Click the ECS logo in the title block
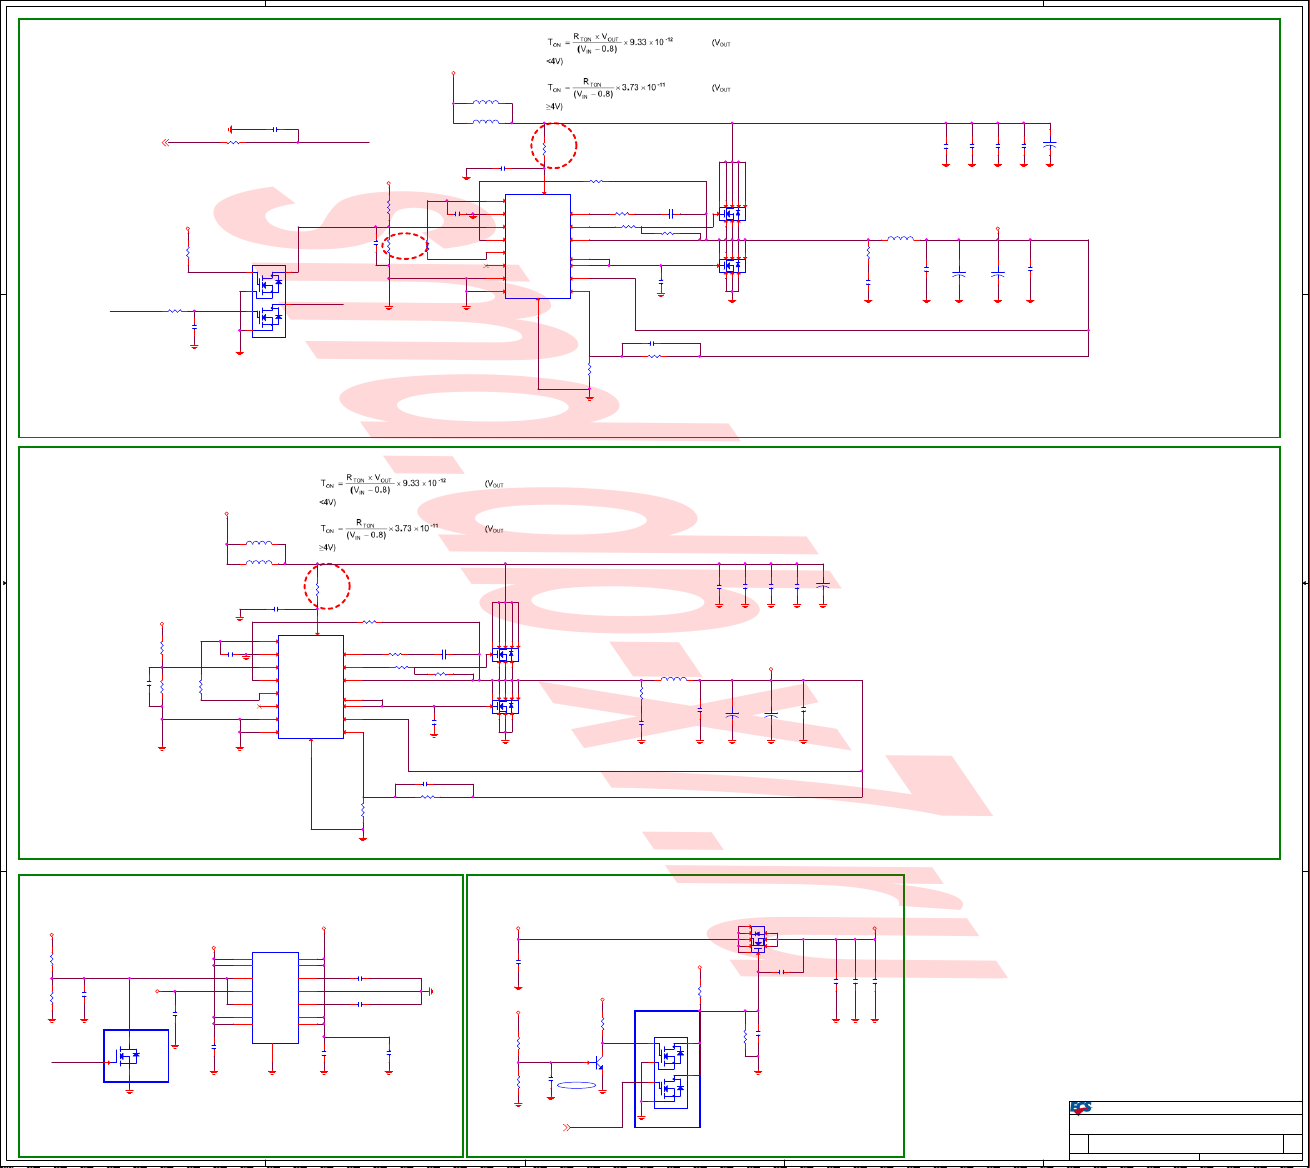This screenshot has width=1310, height=1168. coord(1081,1108)
